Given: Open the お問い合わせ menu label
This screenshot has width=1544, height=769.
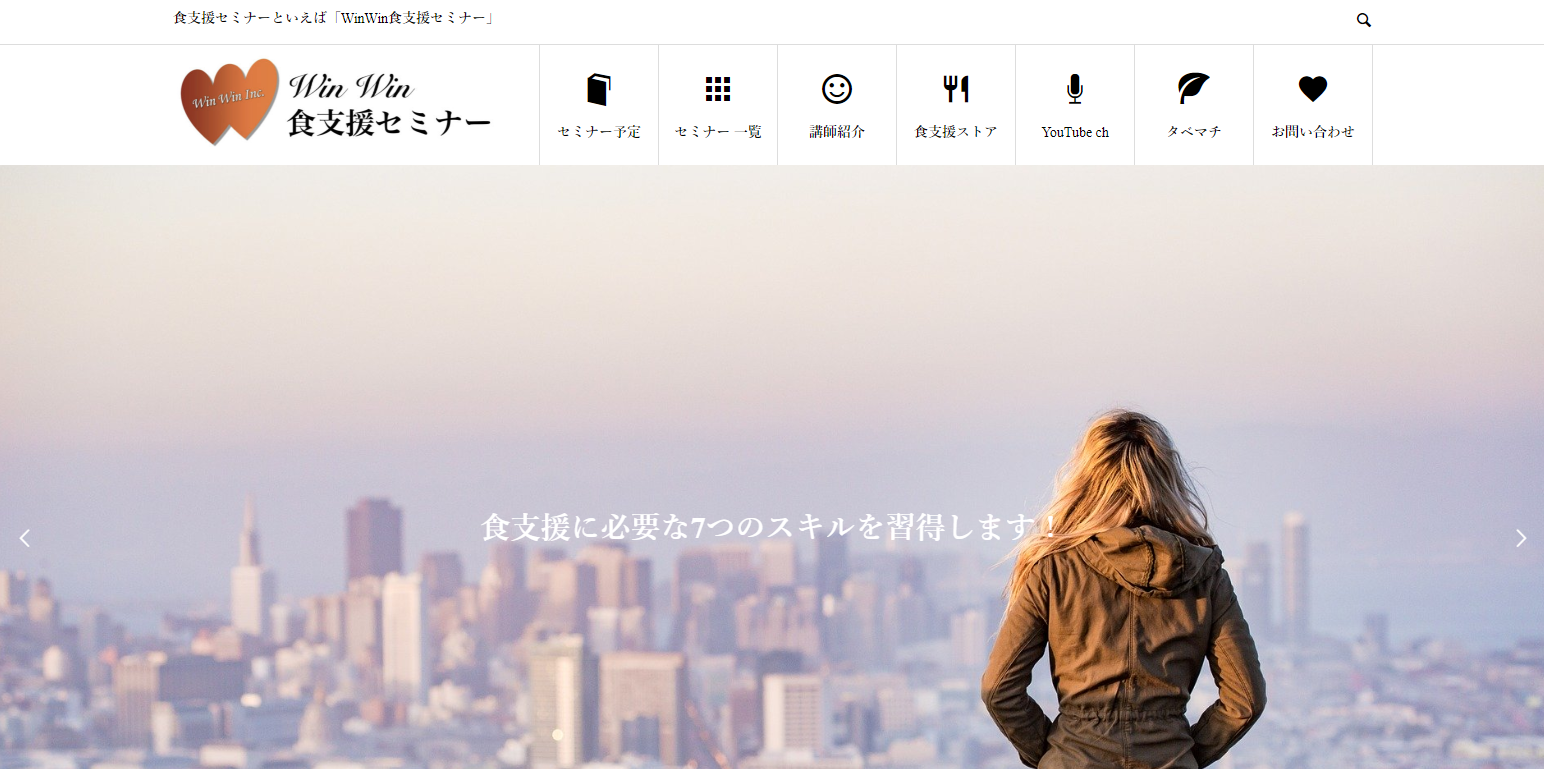Looking at the screenshot, I should [1312, 132].
